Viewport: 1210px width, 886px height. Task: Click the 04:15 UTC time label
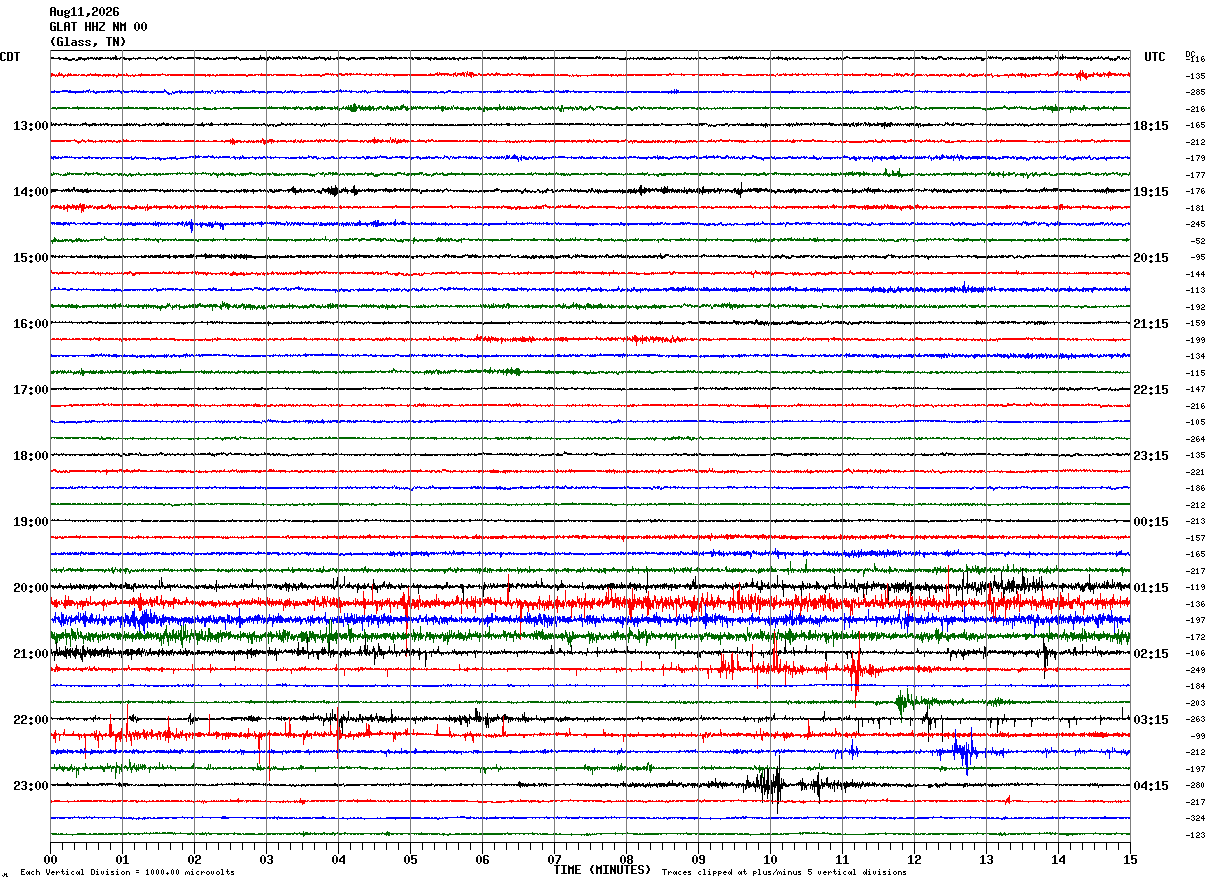[x=1151, y=786]
